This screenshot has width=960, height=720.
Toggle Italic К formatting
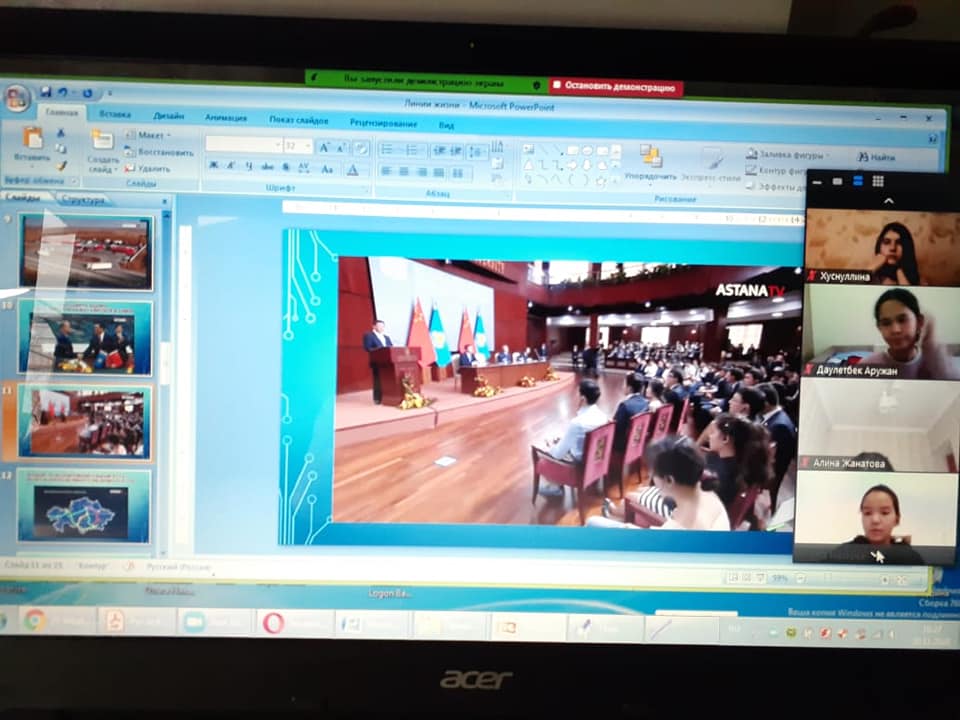tap(231, 166)
